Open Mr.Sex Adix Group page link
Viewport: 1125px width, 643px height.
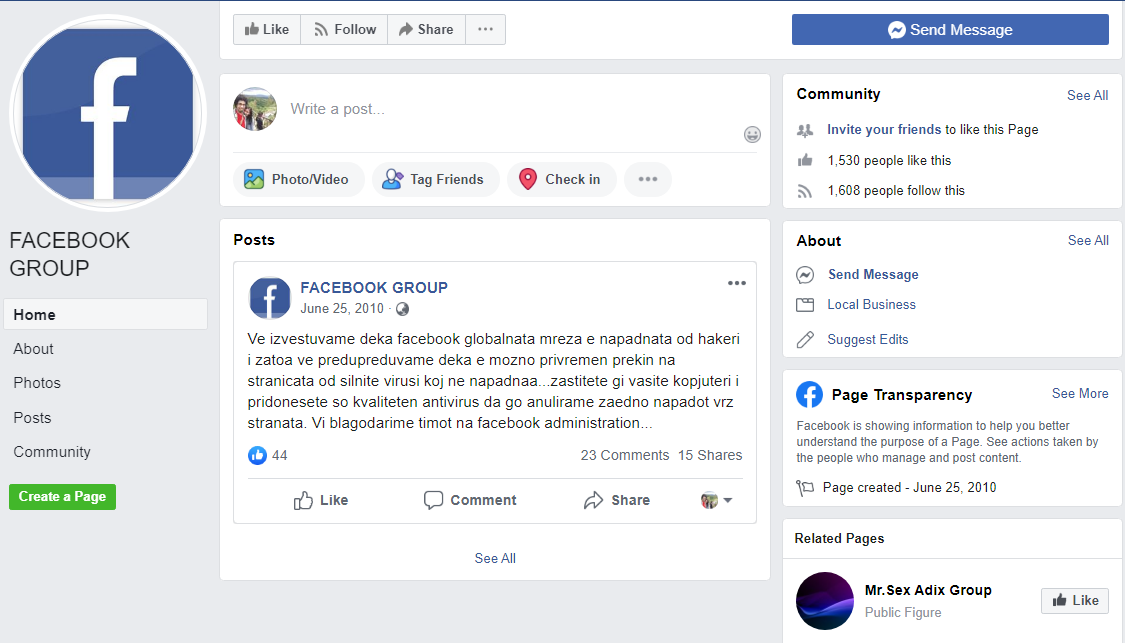click(928, 590)
